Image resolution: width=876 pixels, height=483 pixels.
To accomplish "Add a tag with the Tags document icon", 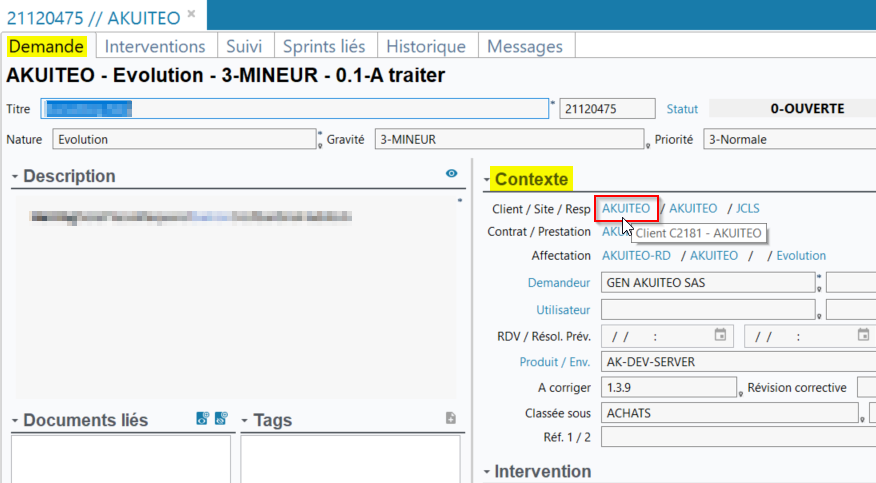I will click(451, 418).
